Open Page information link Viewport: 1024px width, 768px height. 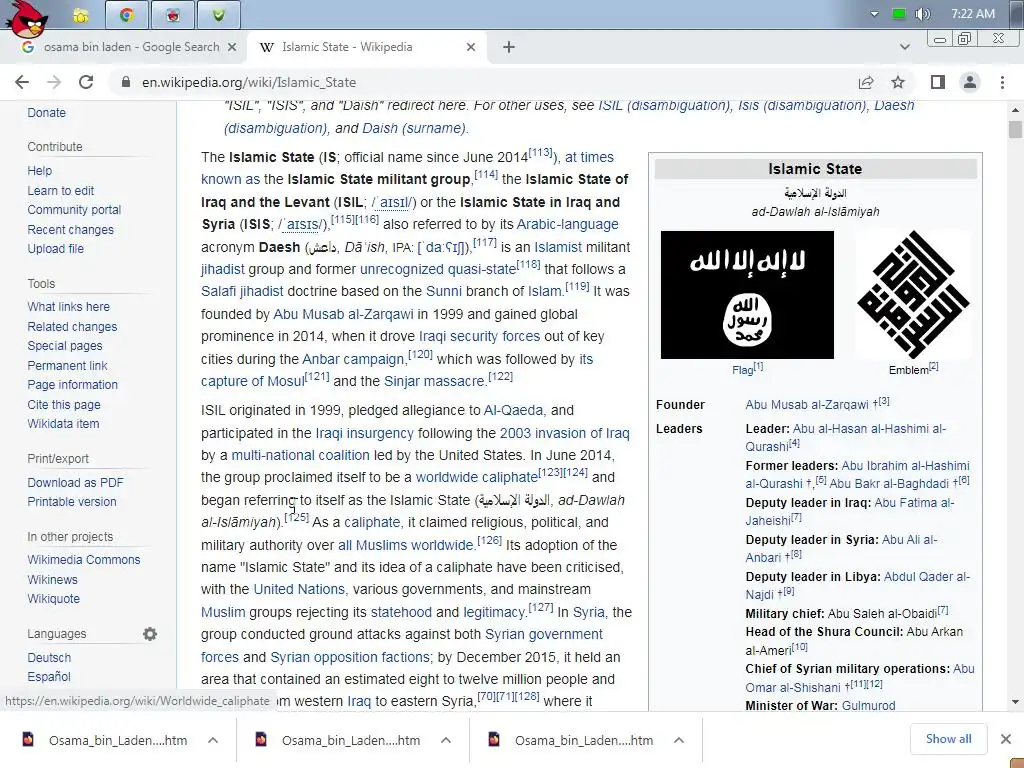(x=72, y=385)
